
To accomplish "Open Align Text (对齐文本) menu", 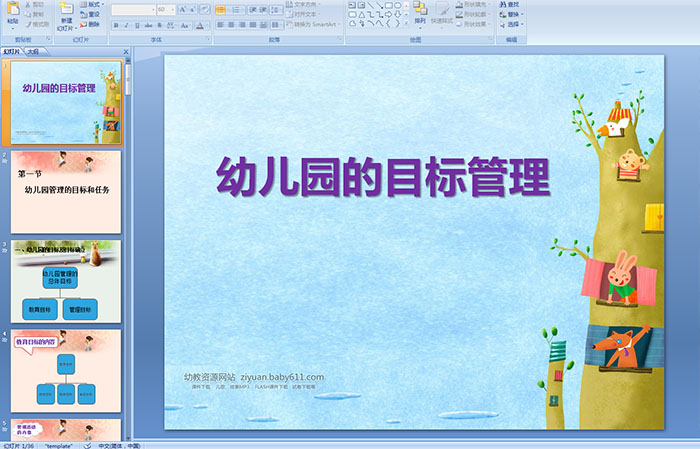I will point(304,14).
